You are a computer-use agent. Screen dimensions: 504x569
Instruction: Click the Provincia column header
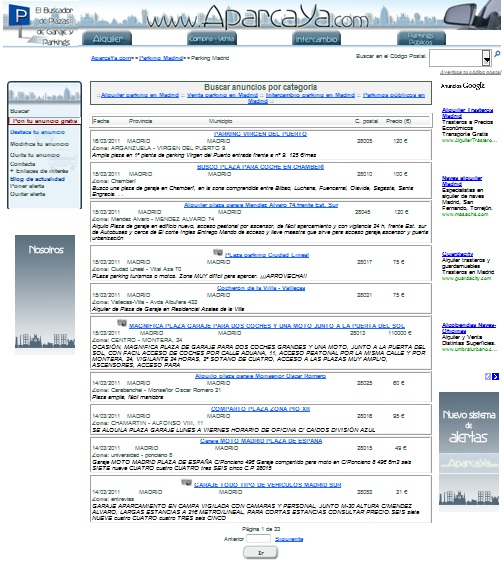click(x=140, y=121)
